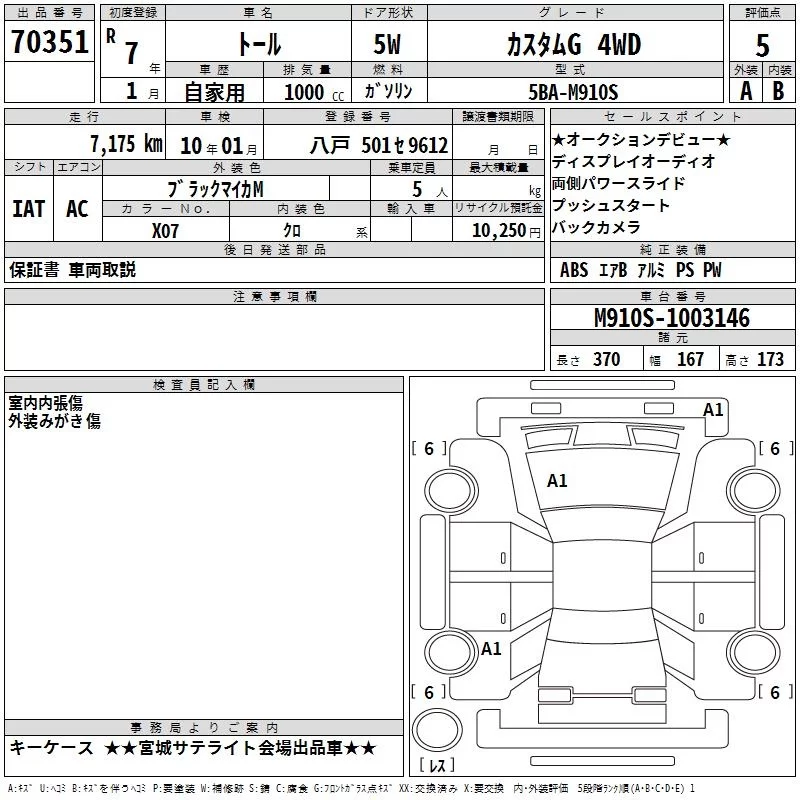Screen dimensions: 800x800
Task: Click the 注意事項欄 header
Action: coord(274,296)
